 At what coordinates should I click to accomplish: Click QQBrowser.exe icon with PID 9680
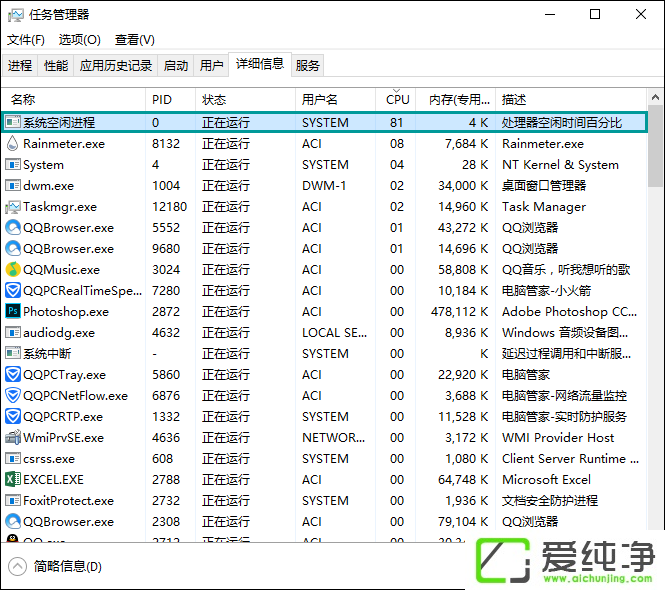(x=13, y=249)
